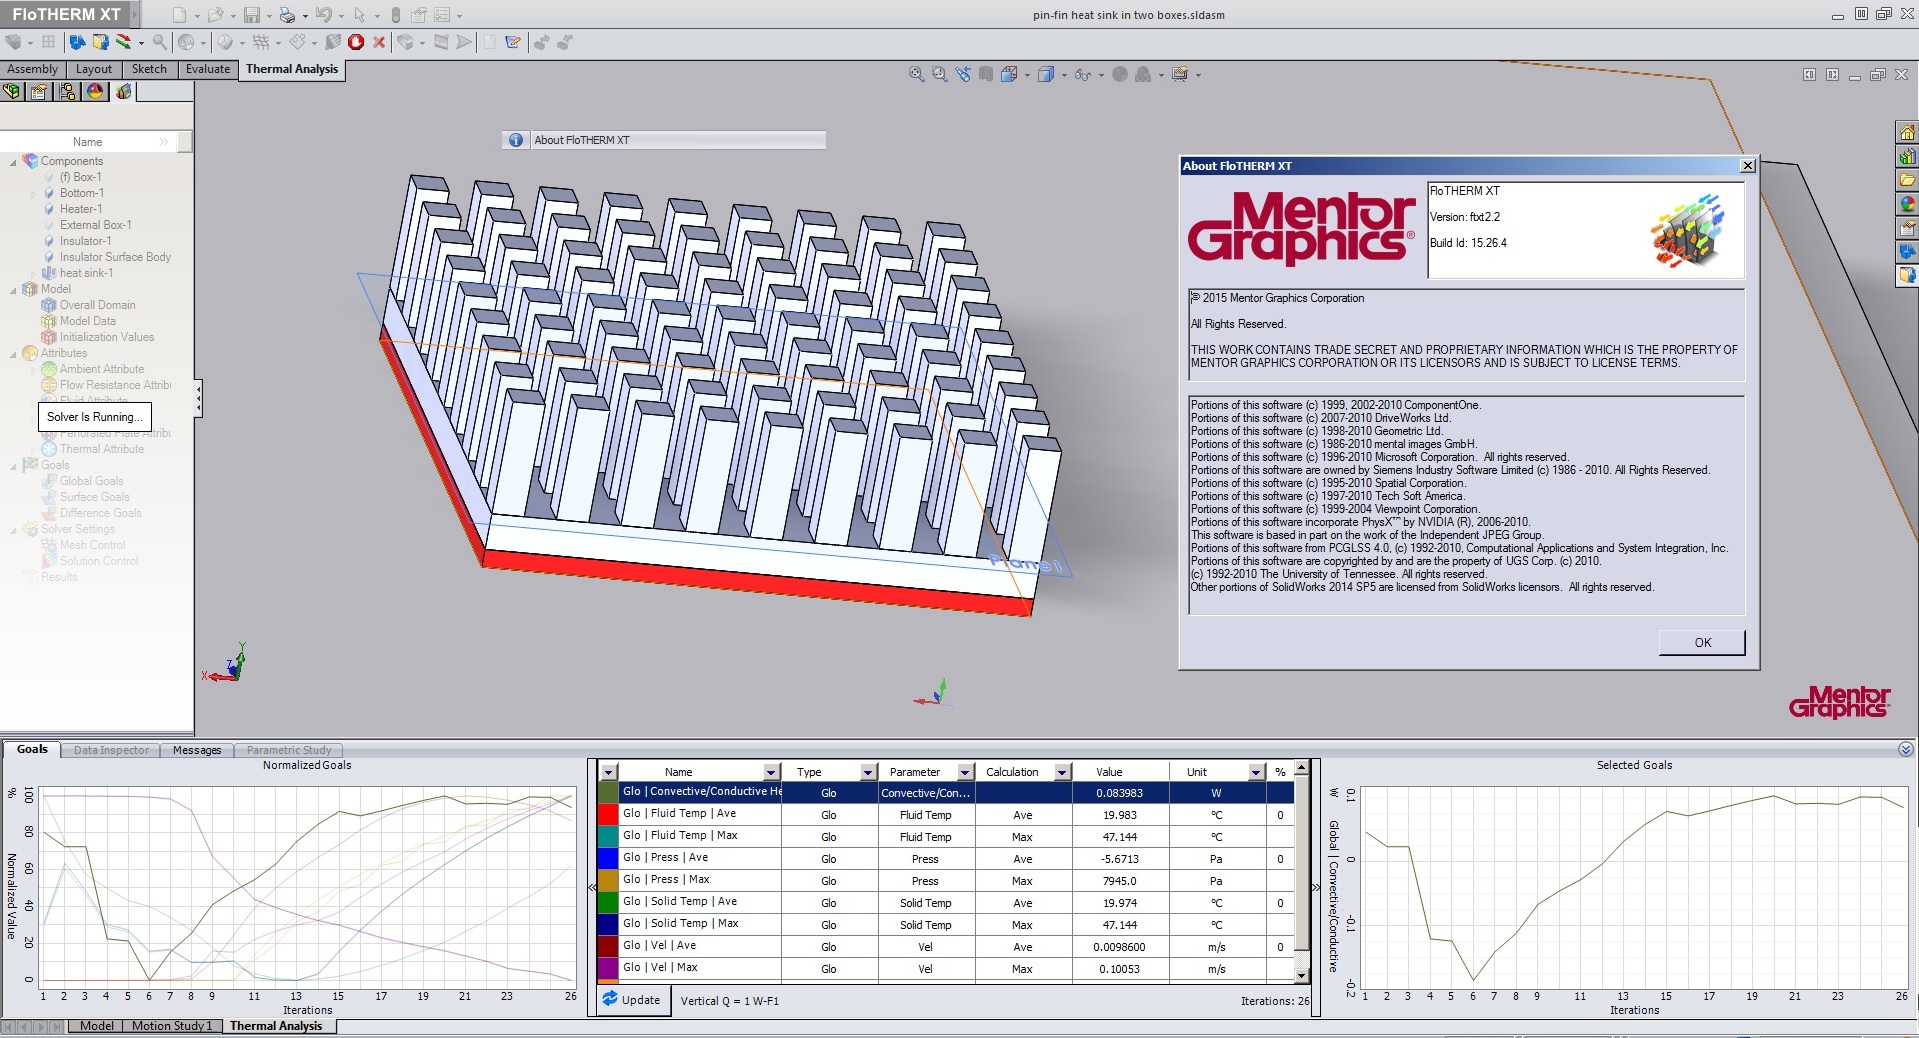Image resolution: width=1919 pixels, height=1038 pixels.
Task: Close the About FloTHERM XT dialog
Action: (1747, 166)
